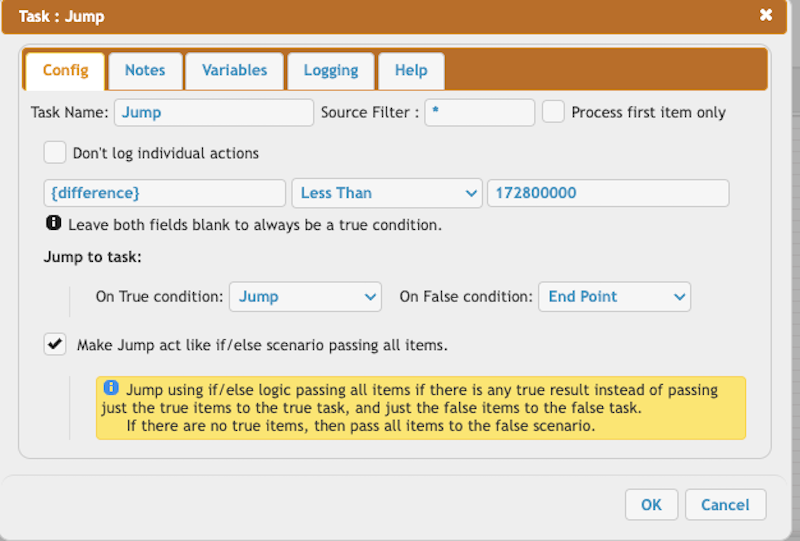Open the On False condition End Point dropdown
This screenshot has height=541, width=800.
pos(614,297)
